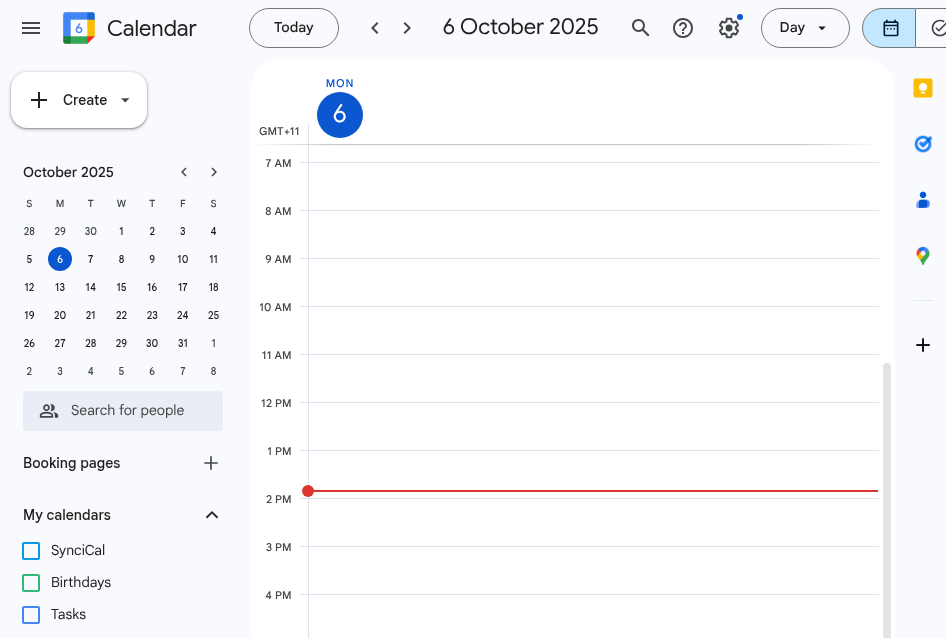
Task: Open the main menu hamburger icon
Action: point(31,28)
